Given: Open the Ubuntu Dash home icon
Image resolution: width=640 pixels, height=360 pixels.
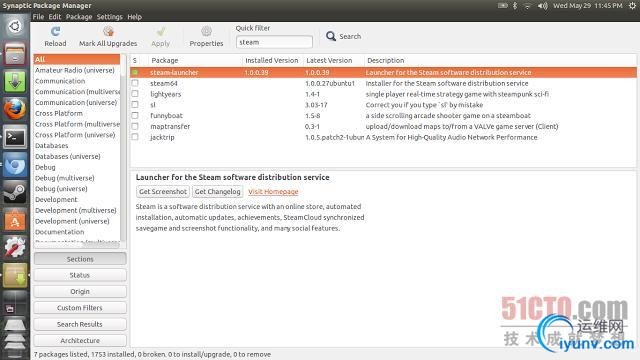Looking at the screenshot, I should (15, 27).
